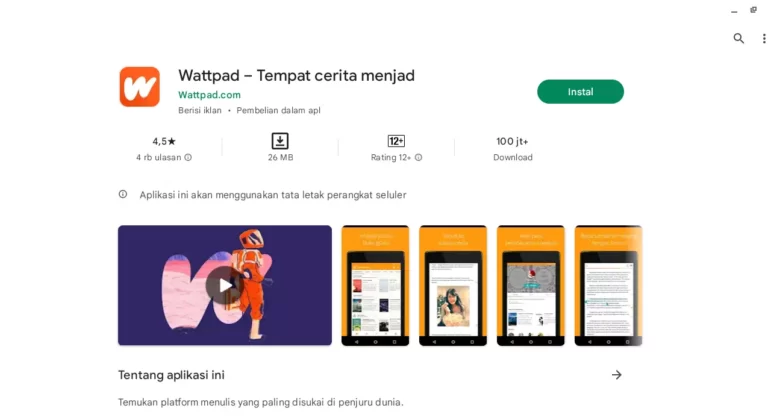The height and width of the screenshot is (420, 768).
Task: Open the Wattpad.com developer link
Action: (x=209, y=95)
